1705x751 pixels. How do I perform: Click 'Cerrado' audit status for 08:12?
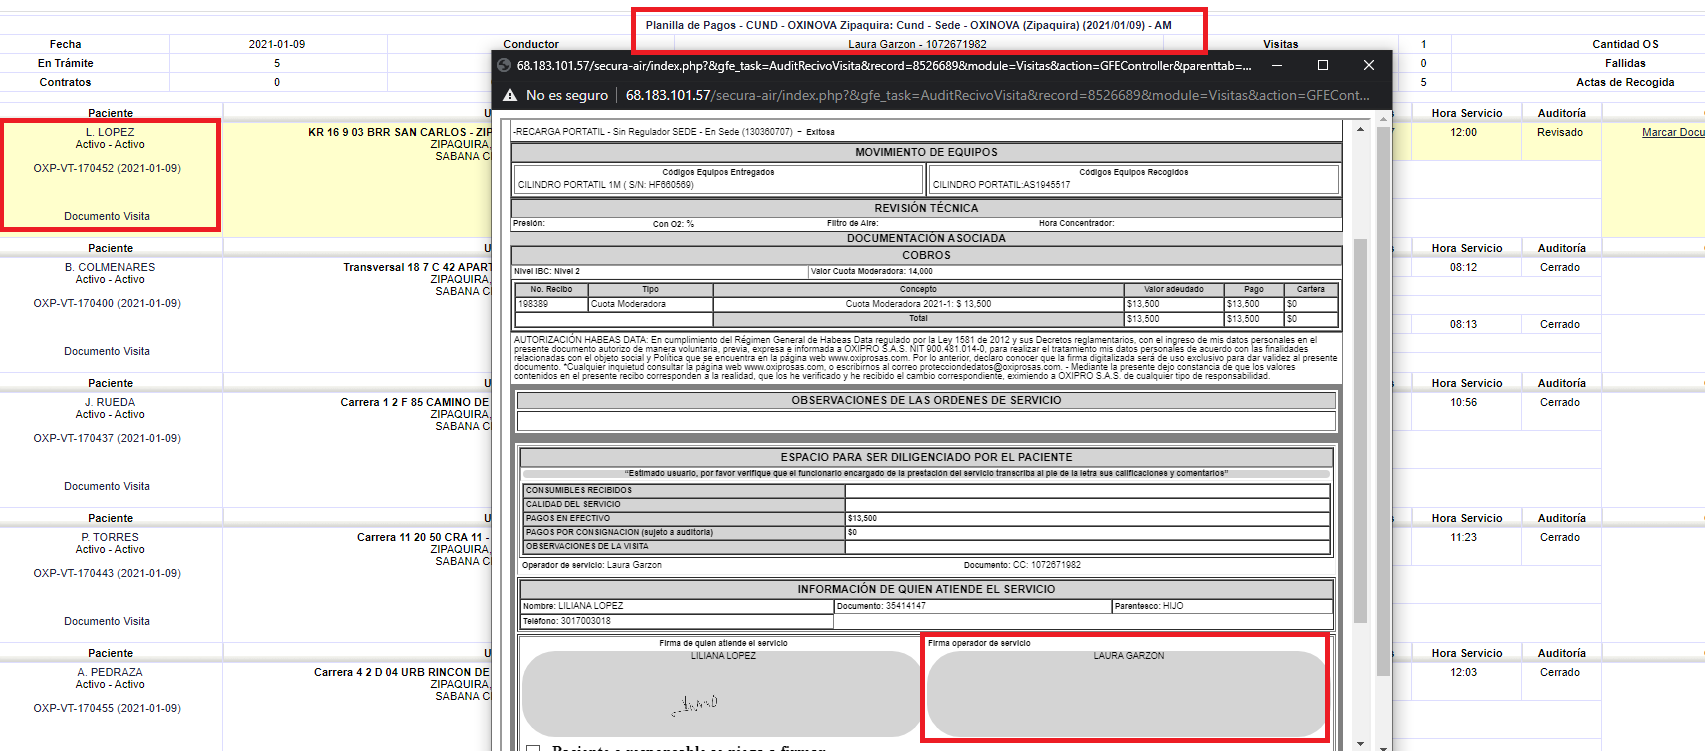pyautogui.click(x=1560, y=267)
